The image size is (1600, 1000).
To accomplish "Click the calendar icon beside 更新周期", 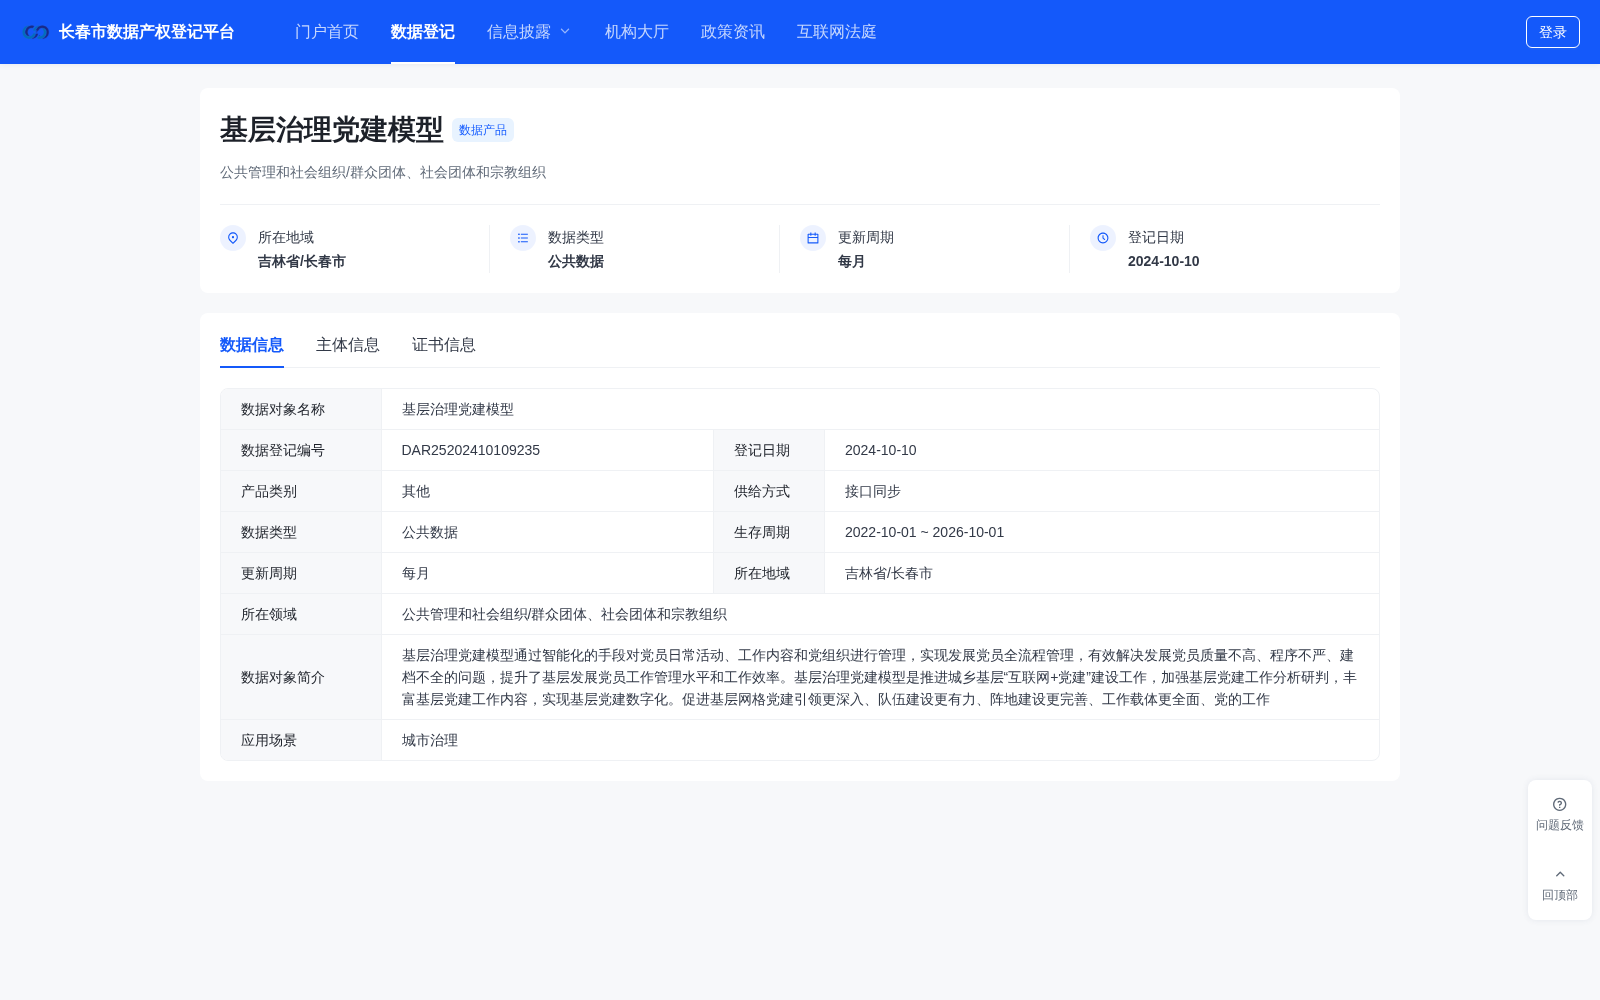I will 813,238.
